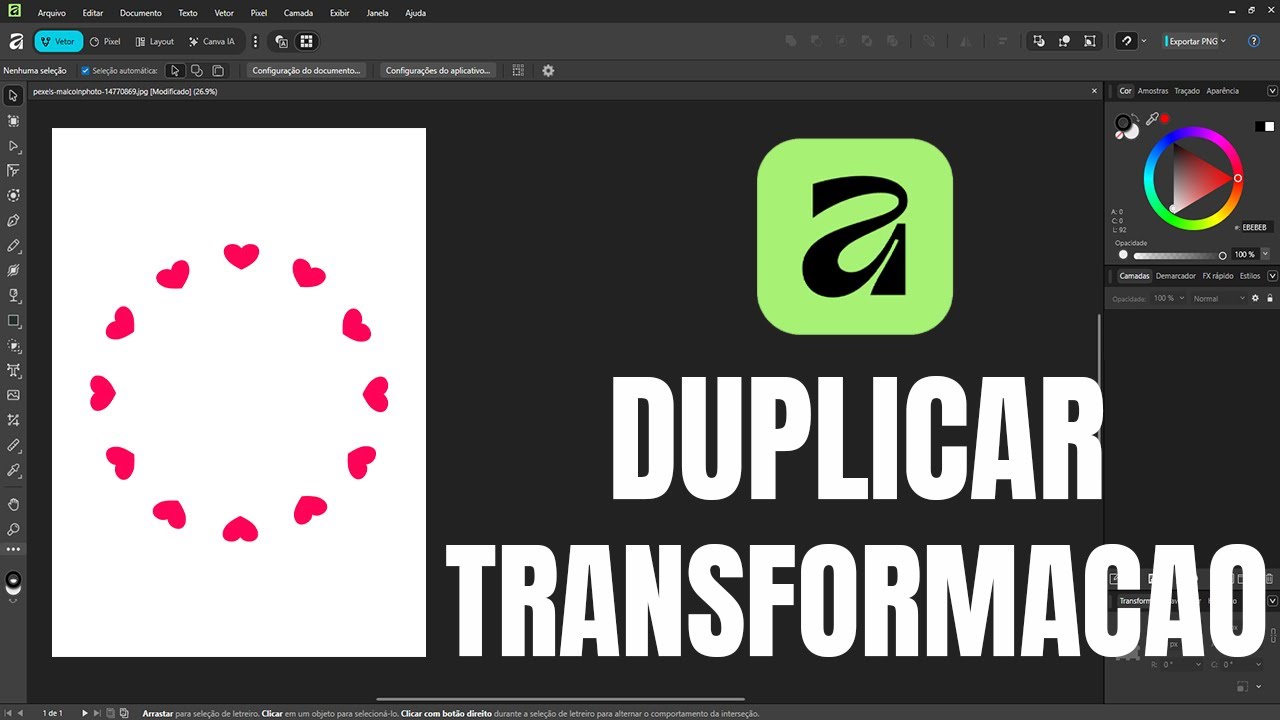
Task: Select the Pencil tool
Action: (13, 245)
